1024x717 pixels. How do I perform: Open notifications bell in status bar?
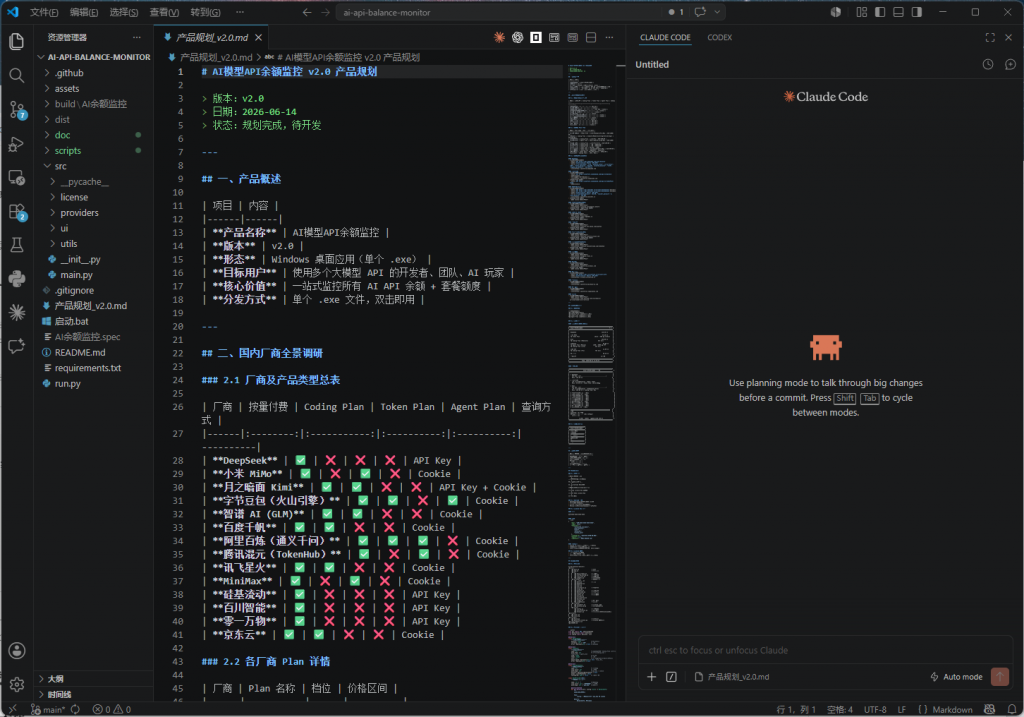click(1010, 709)
